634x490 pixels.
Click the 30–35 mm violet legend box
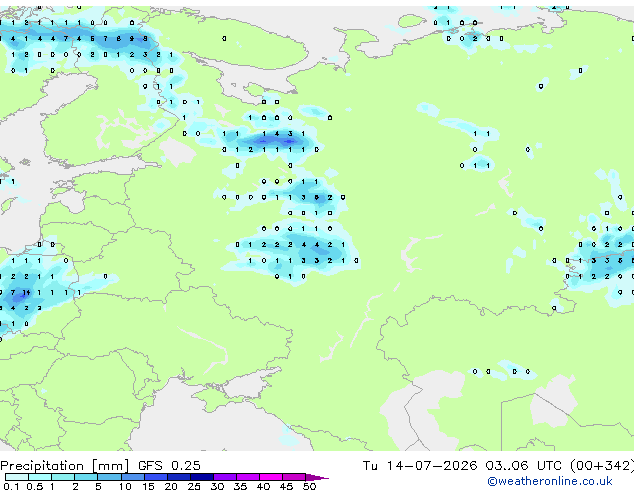coord(225,477)
